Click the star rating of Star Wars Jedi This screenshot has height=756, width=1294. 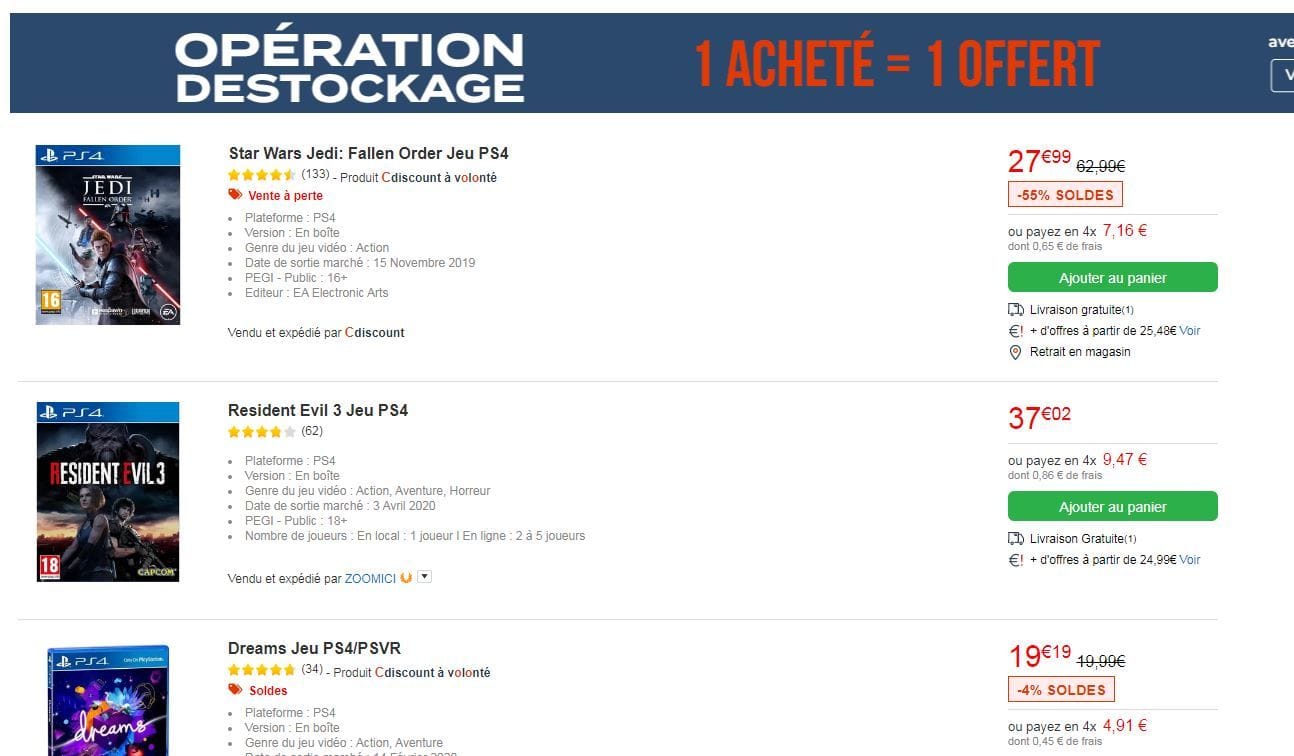click(262, 175)
